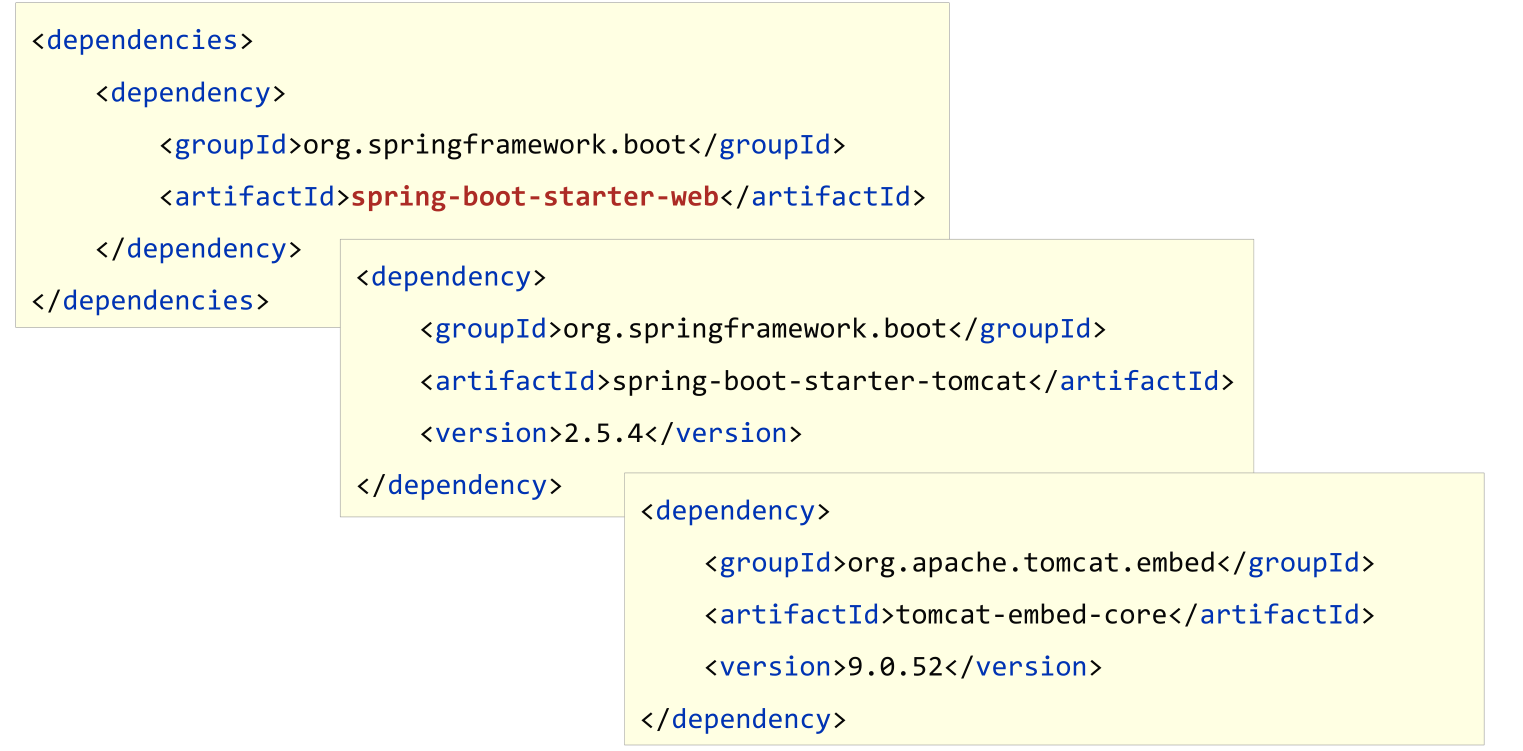The height and width of the screenshot is (751, 1523).
Task: Click the opening dependencies tag
Action: [142, 41]
